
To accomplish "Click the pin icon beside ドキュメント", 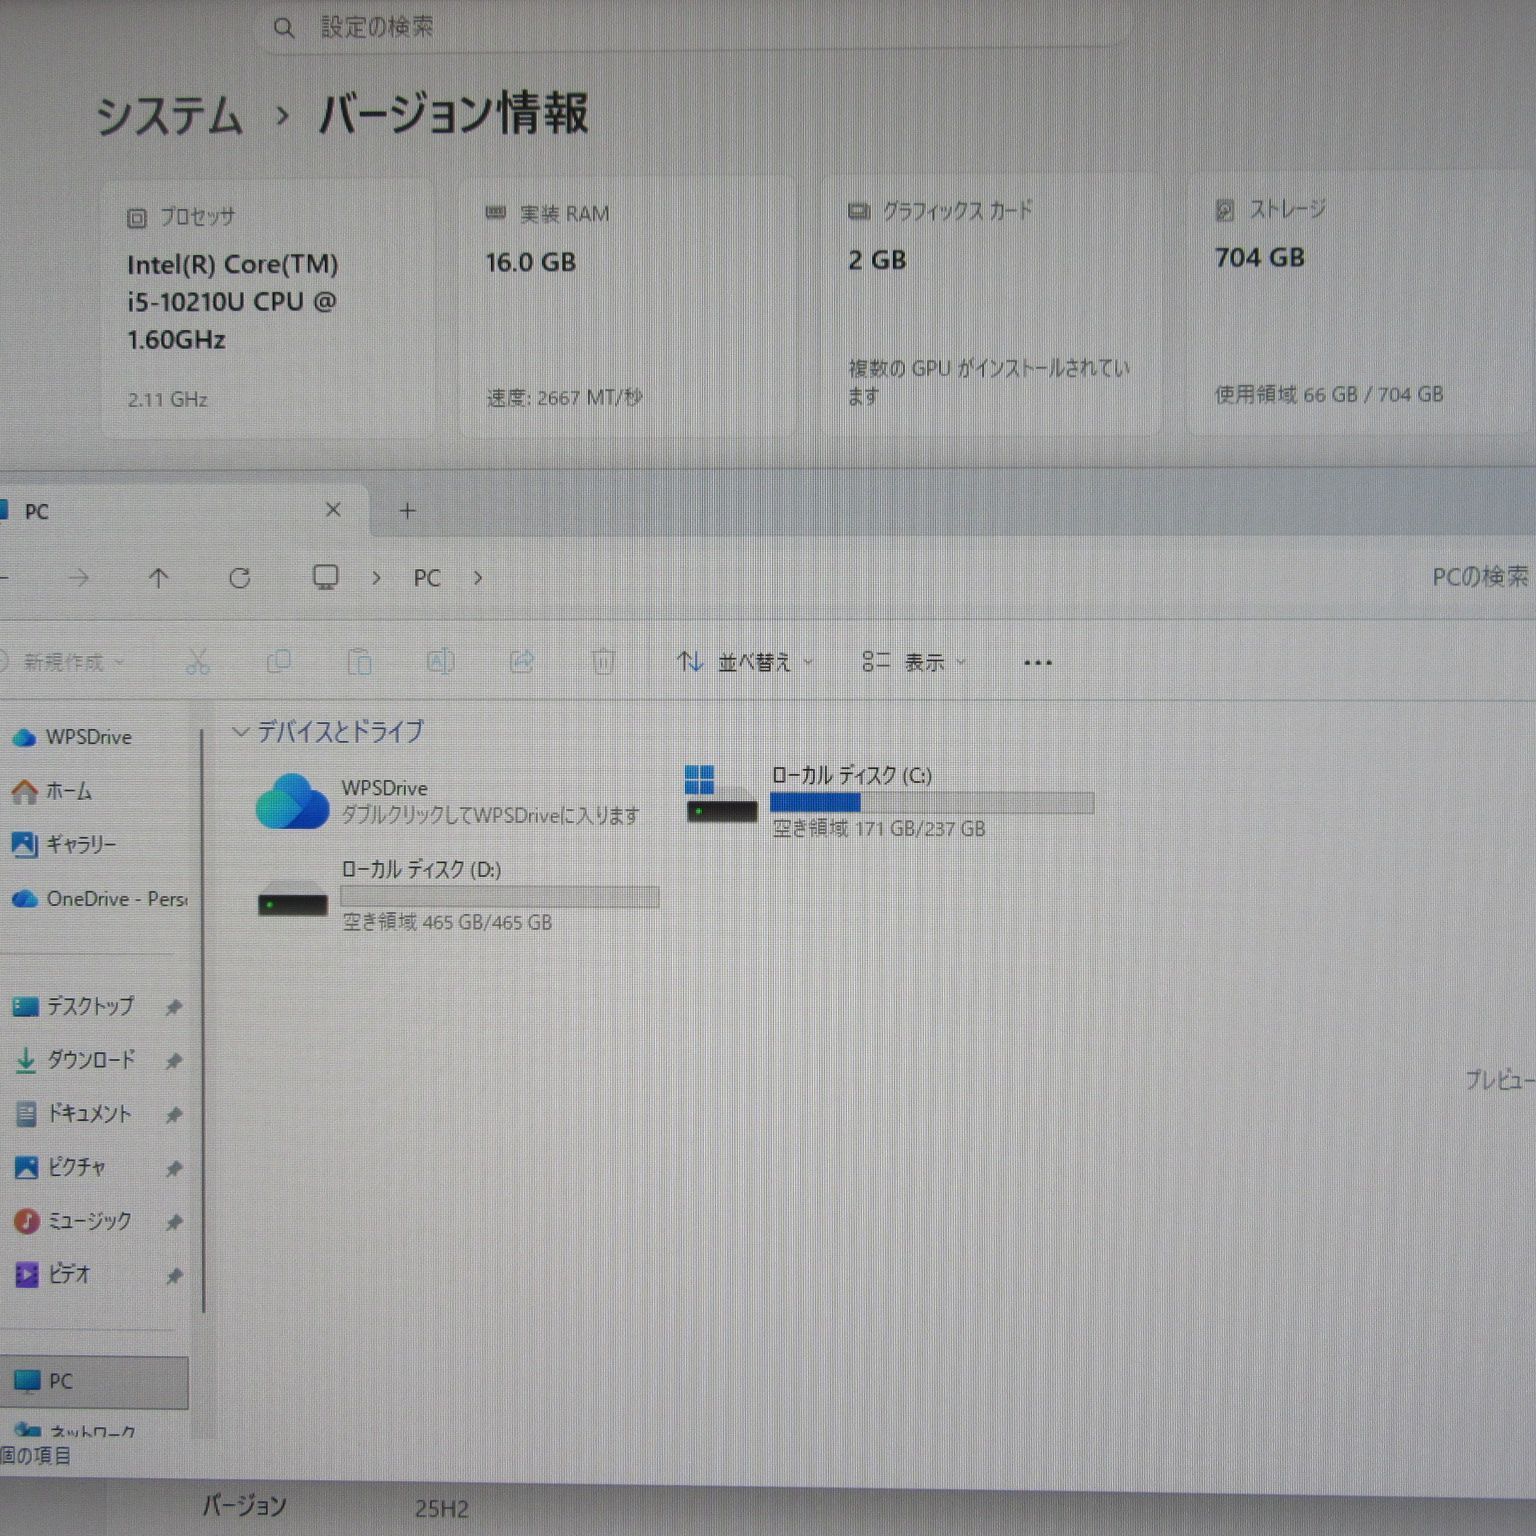I will click(174, 1115).
